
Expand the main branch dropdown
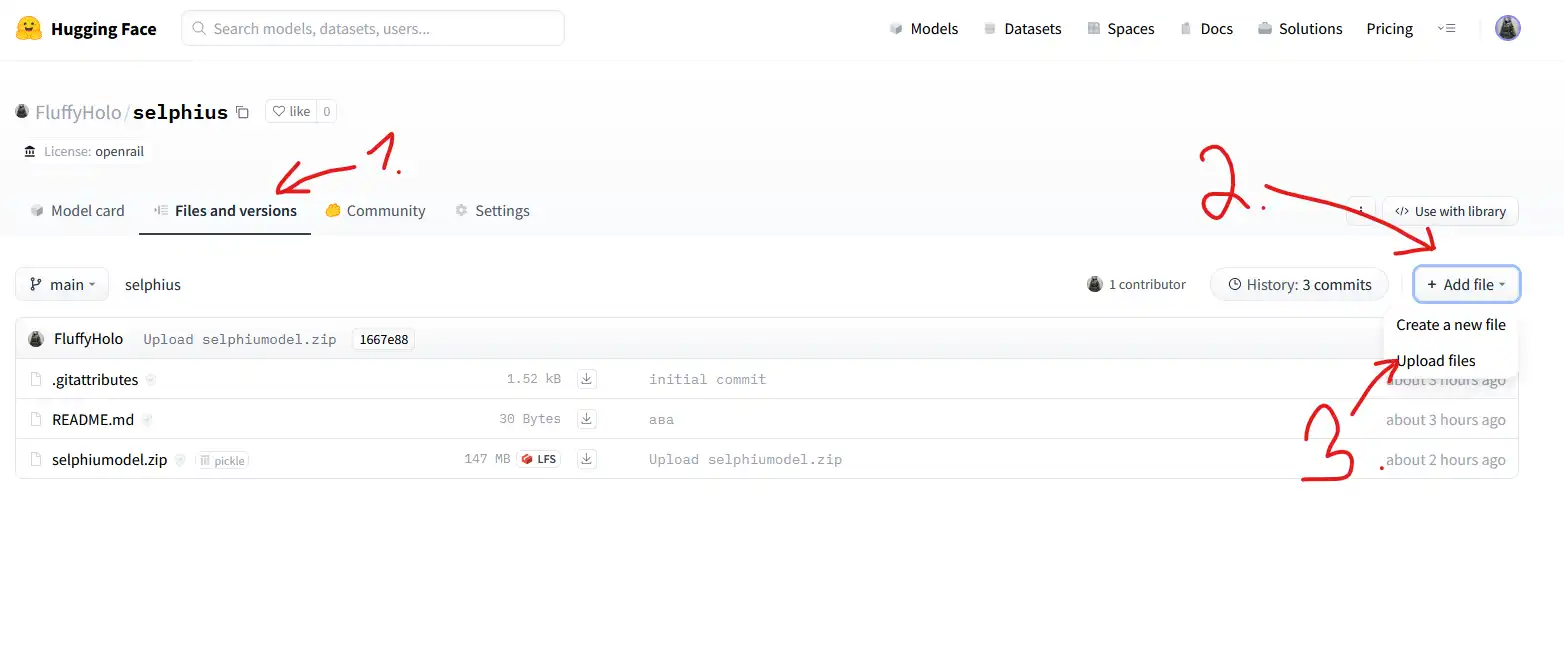(x=62, y=284)
